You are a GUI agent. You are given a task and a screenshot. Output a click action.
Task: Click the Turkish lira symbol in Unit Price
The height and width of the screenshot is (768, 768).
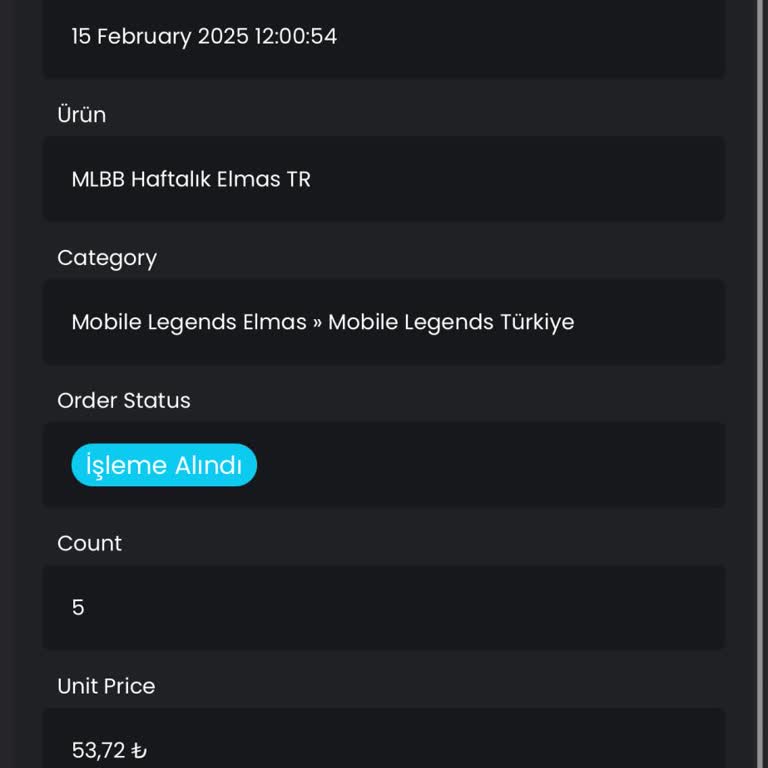pos(139,751)
